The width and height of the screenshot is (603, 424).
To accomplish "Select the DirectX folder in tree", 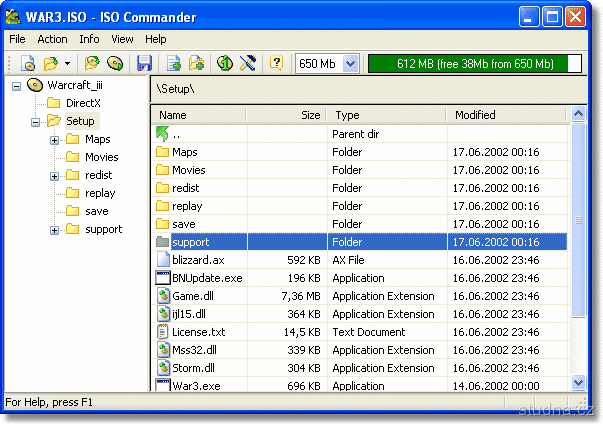I will point(83,103).
